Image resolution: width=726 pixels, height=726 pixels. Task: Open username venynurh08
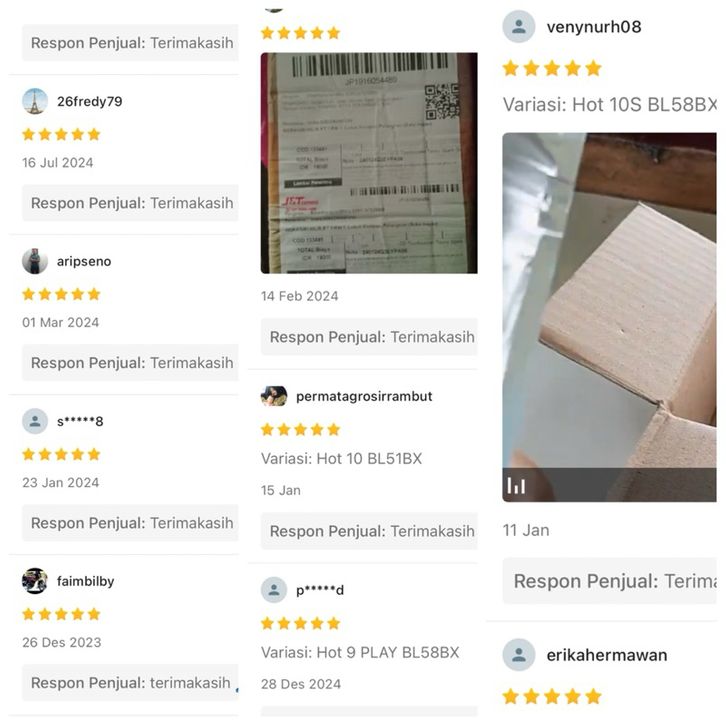click(x=594, y=27)
